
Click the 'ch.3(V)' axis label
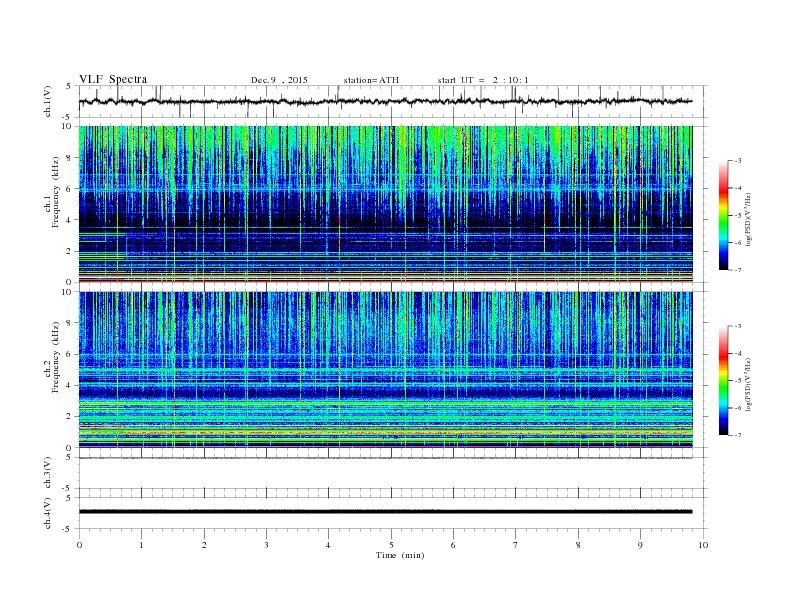coord(47,473)
